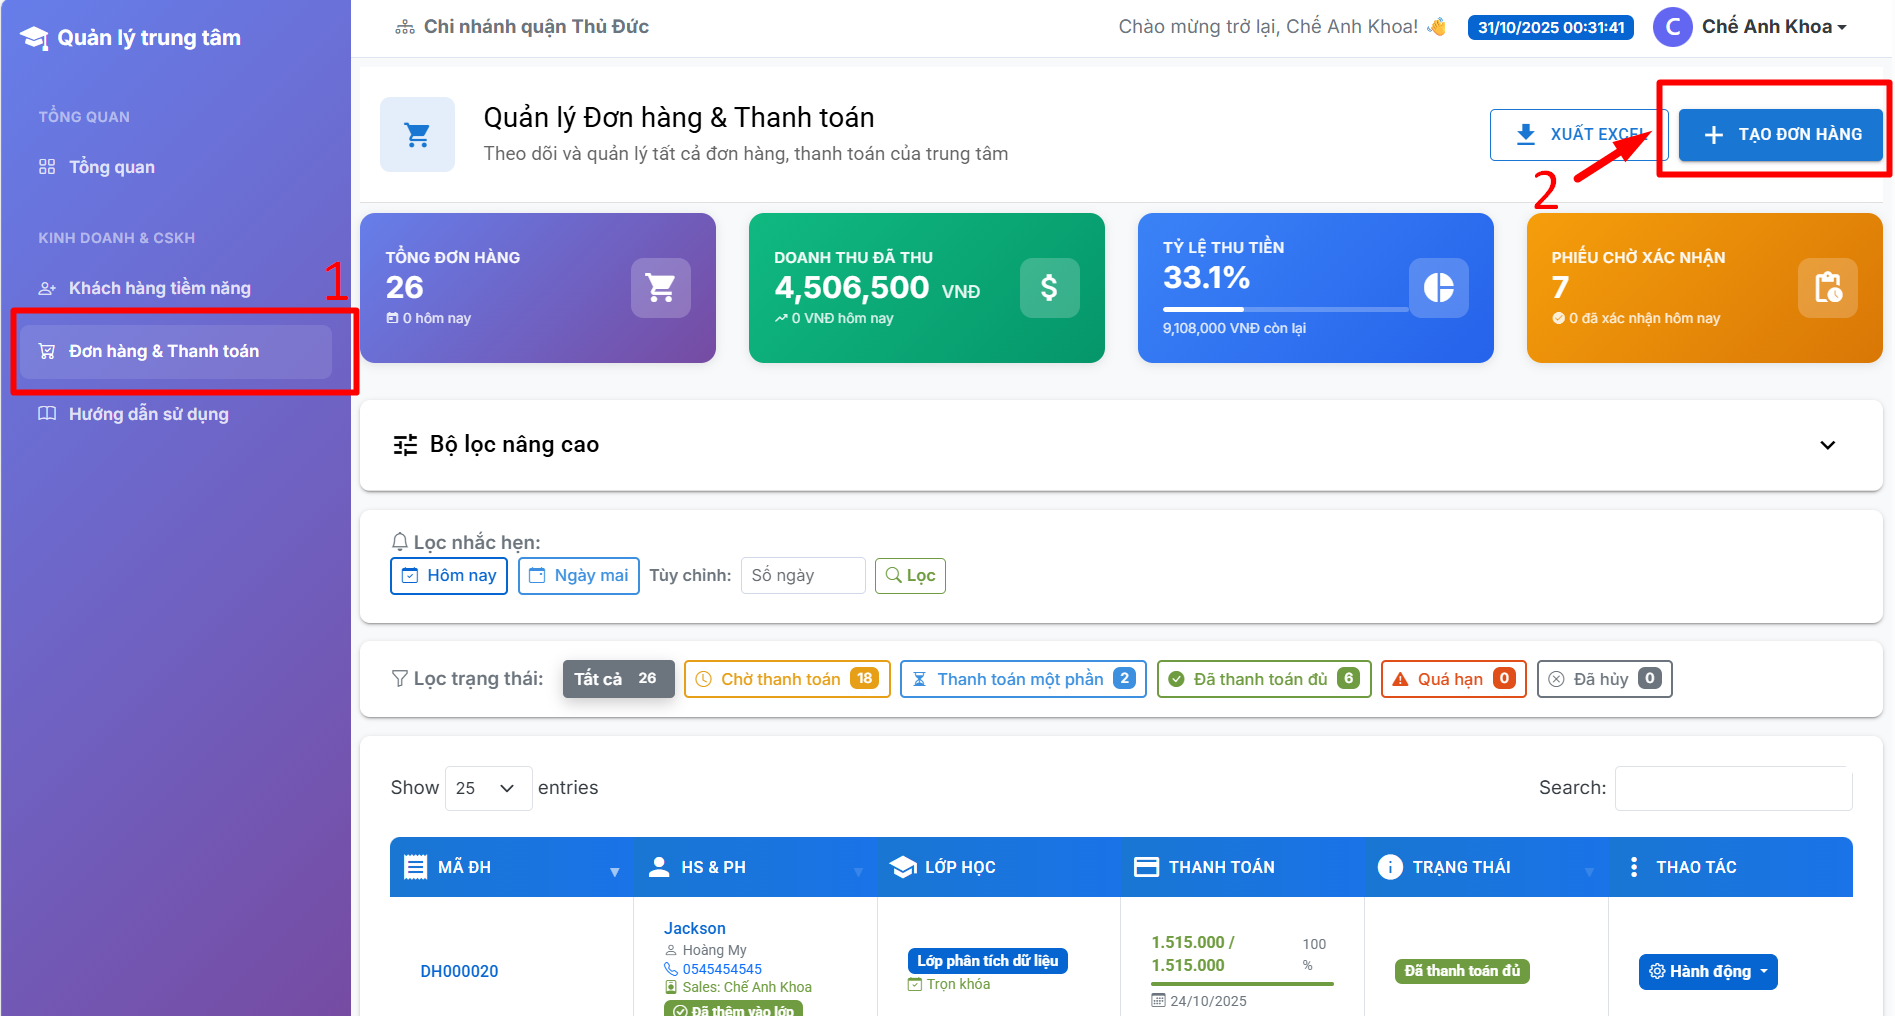Click the branch icon next to Chi nhánh quận Thủ Đức
Viewport: 1895px width, 1016px height.
[404, 27]
